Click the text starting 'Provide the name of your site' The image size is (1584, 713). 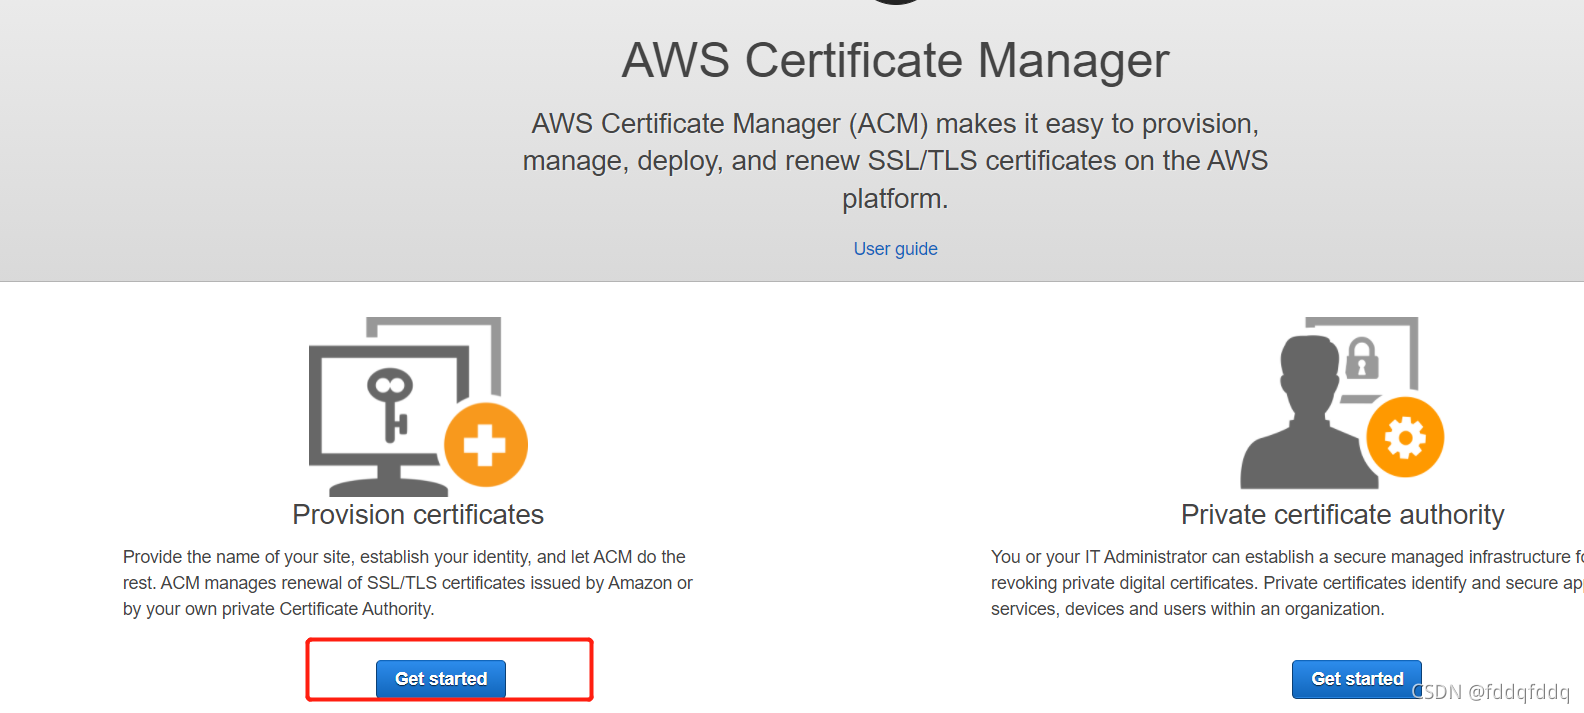click(408, 583)
